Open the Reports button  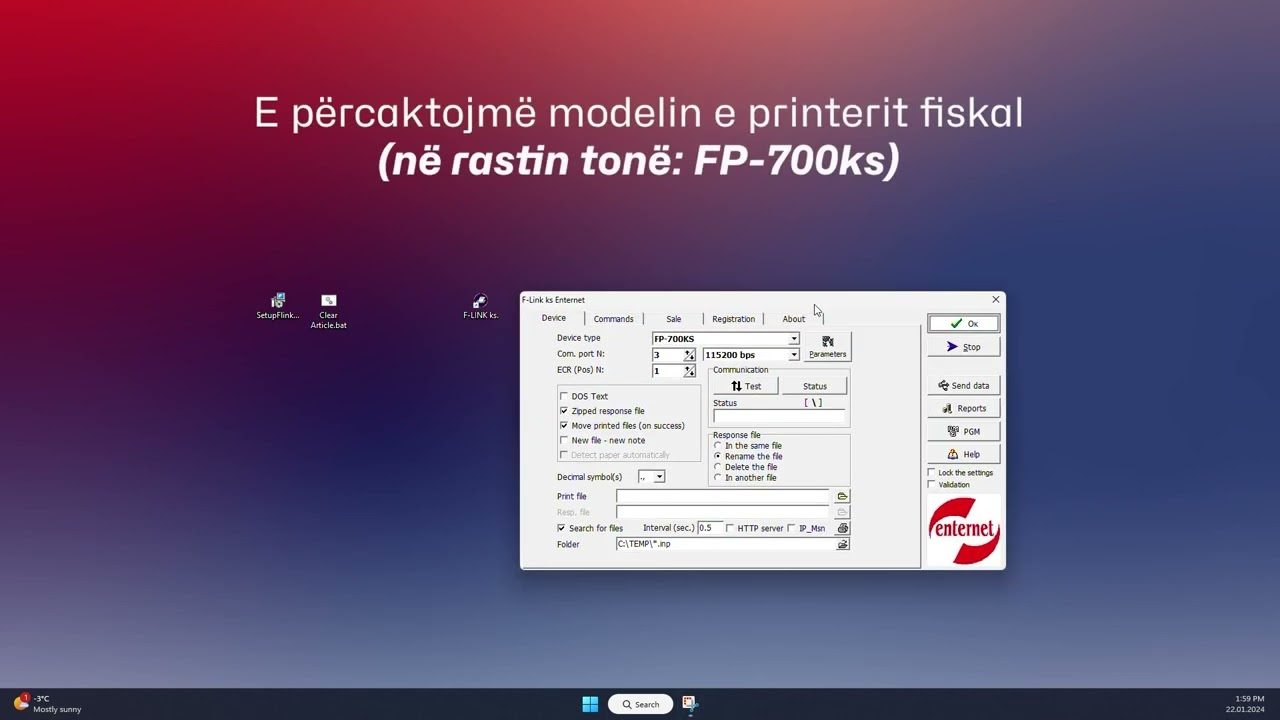[x=963, y=408]
